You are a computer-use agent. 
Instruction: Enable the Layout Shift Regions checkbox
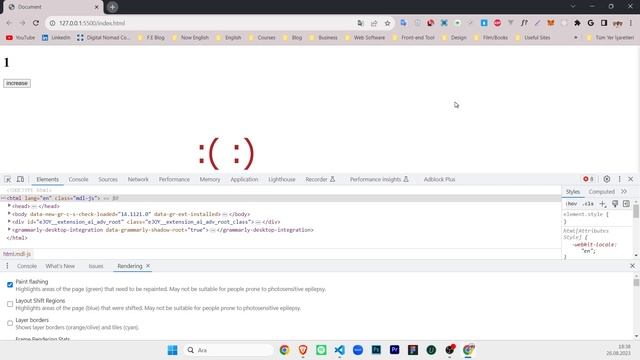point(10,304)
